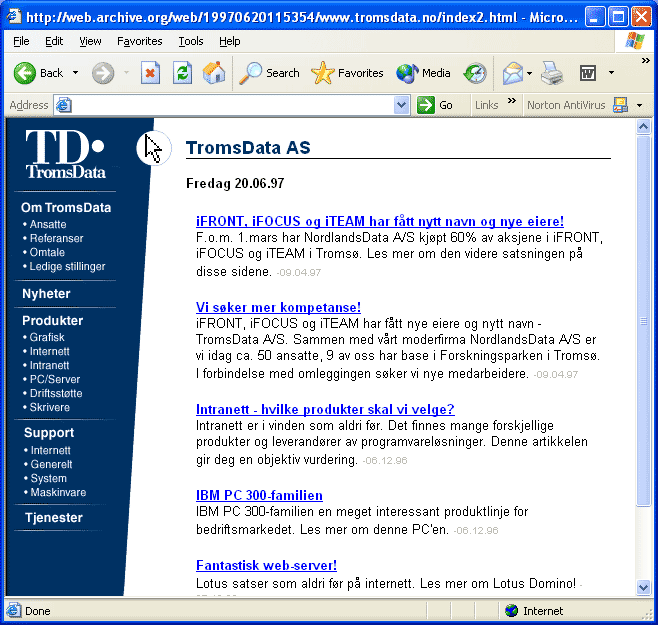The image size is (658, 625).
Task: Open the Search pane magnifier icon
Action: coord(251,73)
